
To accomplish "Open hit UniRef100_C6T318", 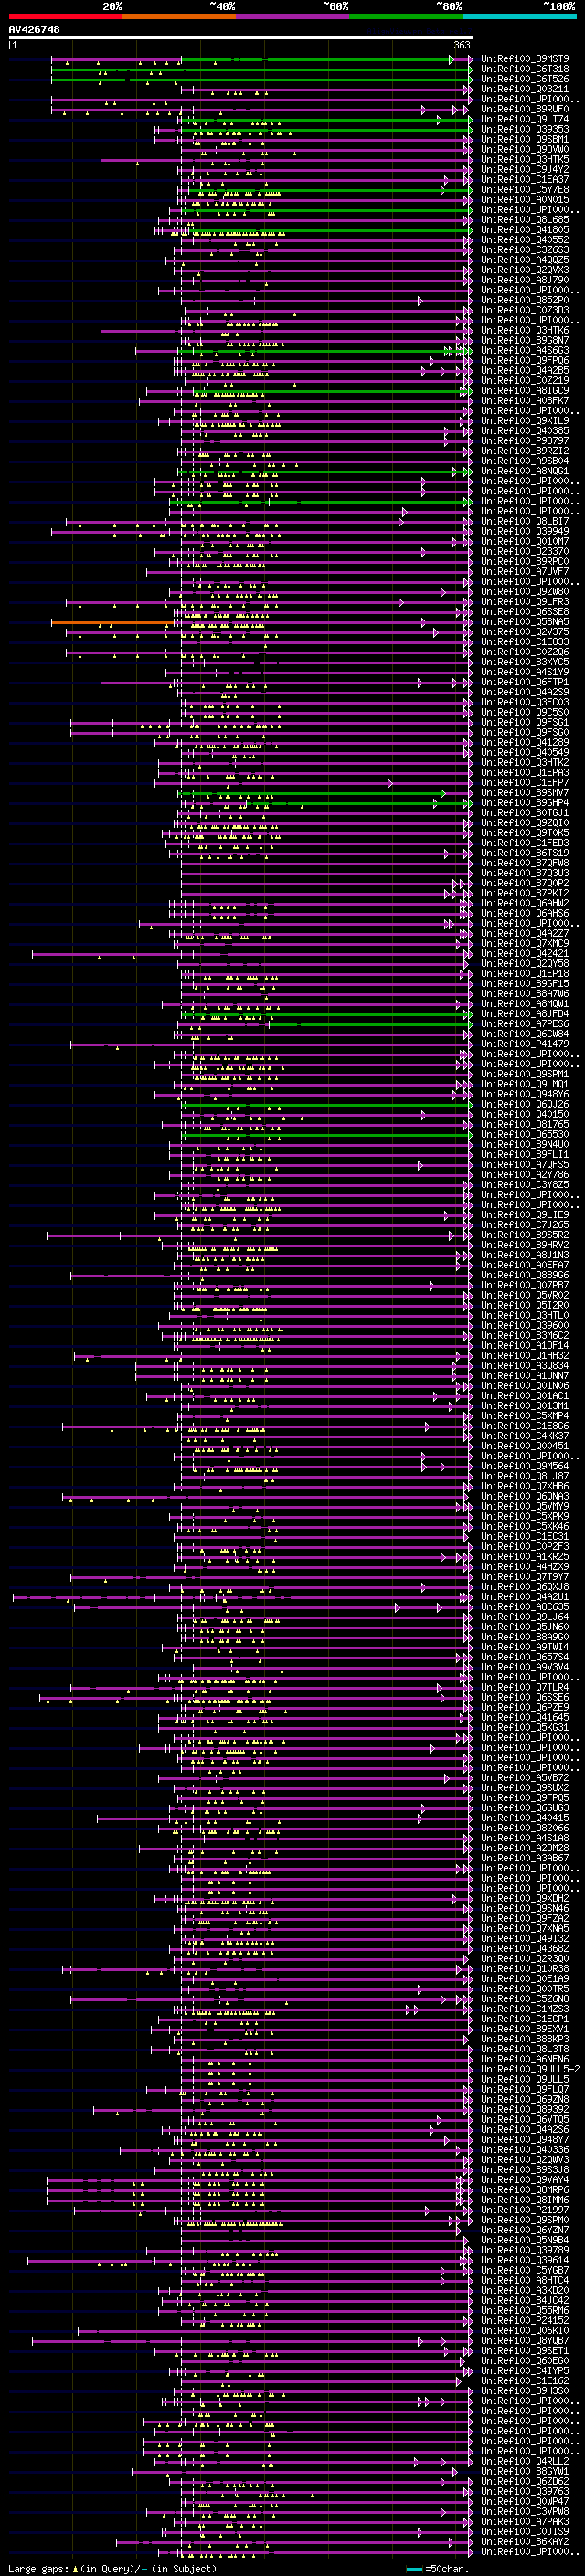I will (525, 69).
